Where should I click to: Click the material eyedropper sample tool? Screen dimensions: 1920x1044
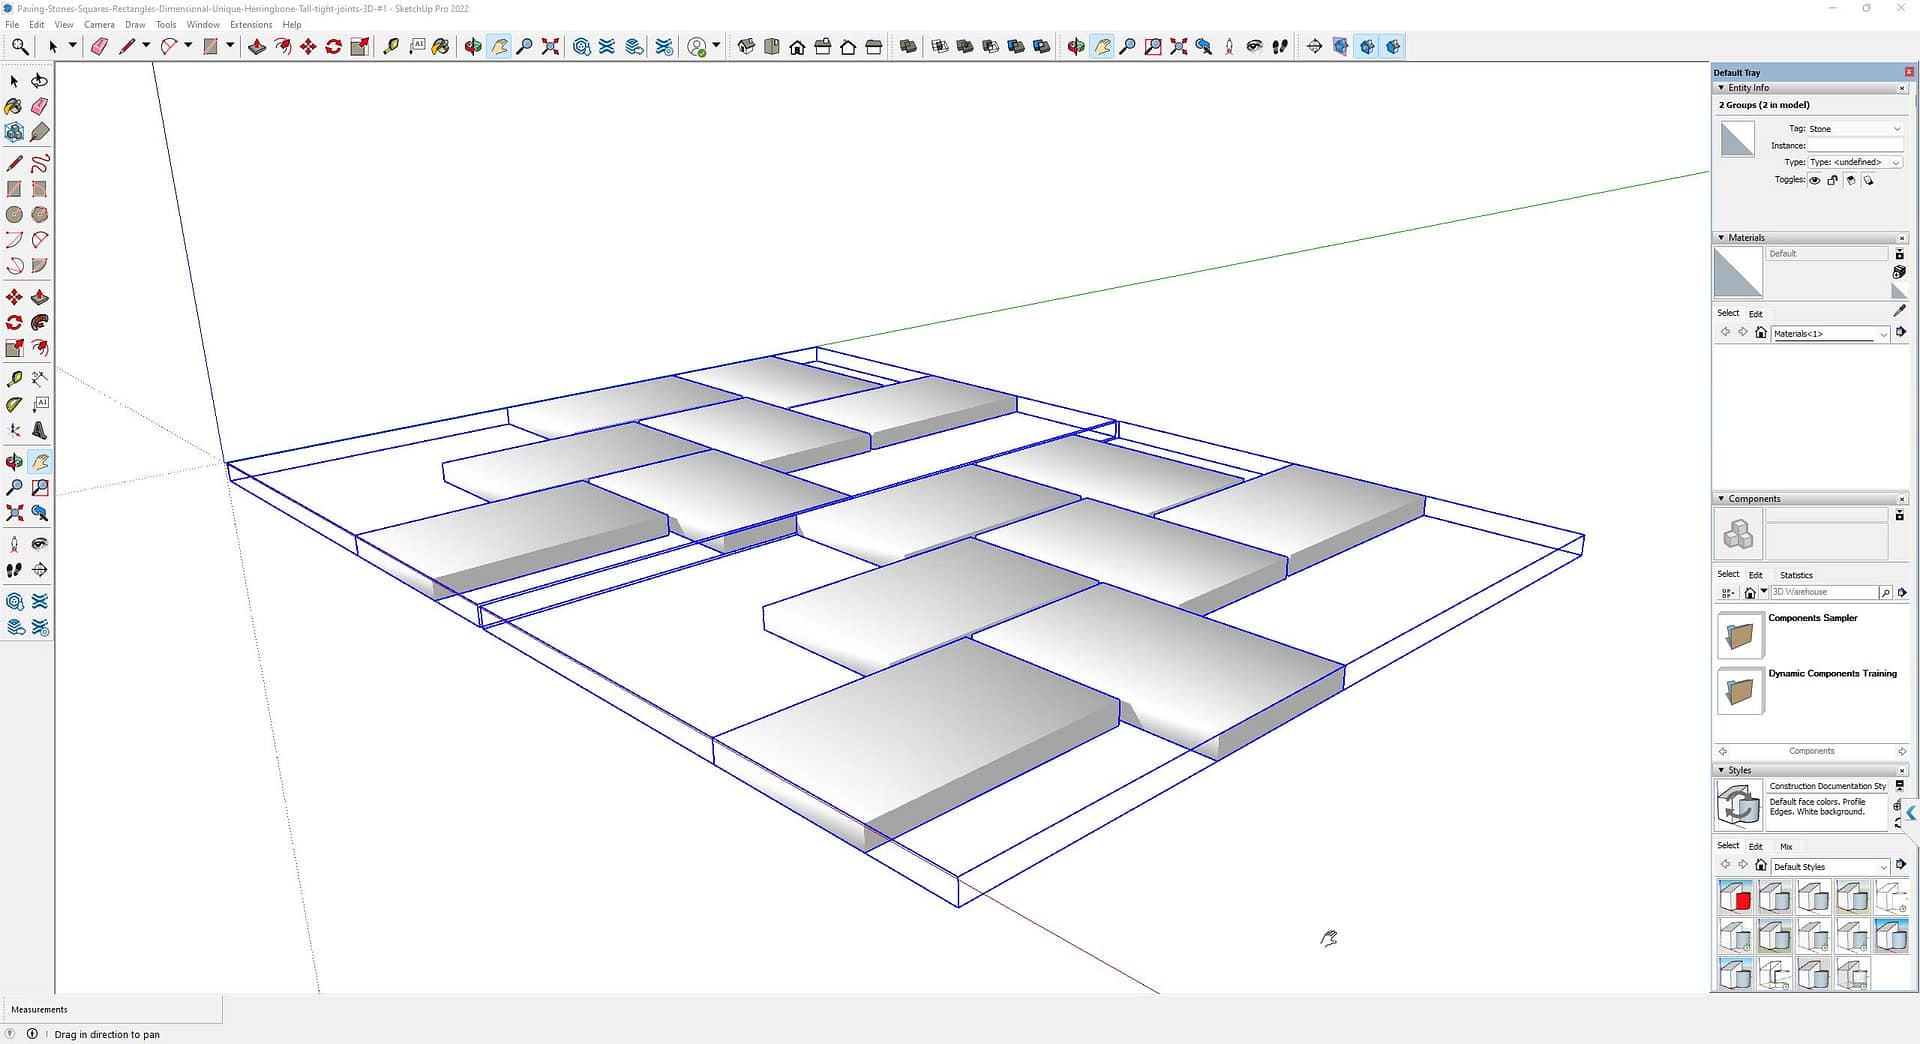click(x=1899, y=311)
